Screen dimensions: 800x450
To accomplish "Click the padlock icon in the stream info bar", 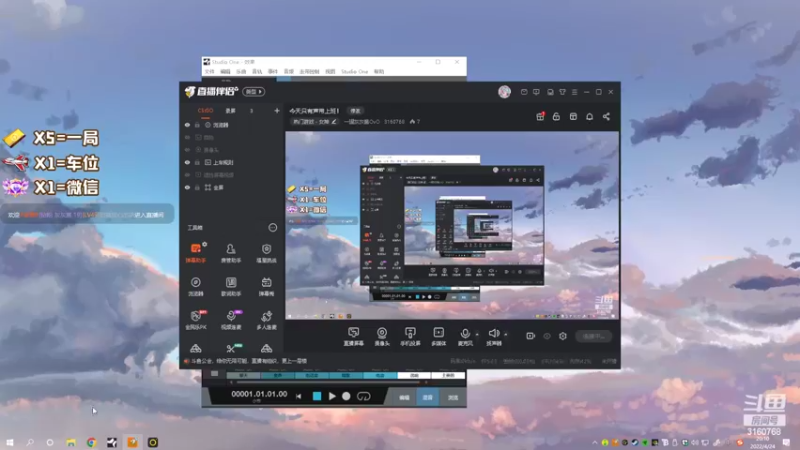I will click(556, 116).
